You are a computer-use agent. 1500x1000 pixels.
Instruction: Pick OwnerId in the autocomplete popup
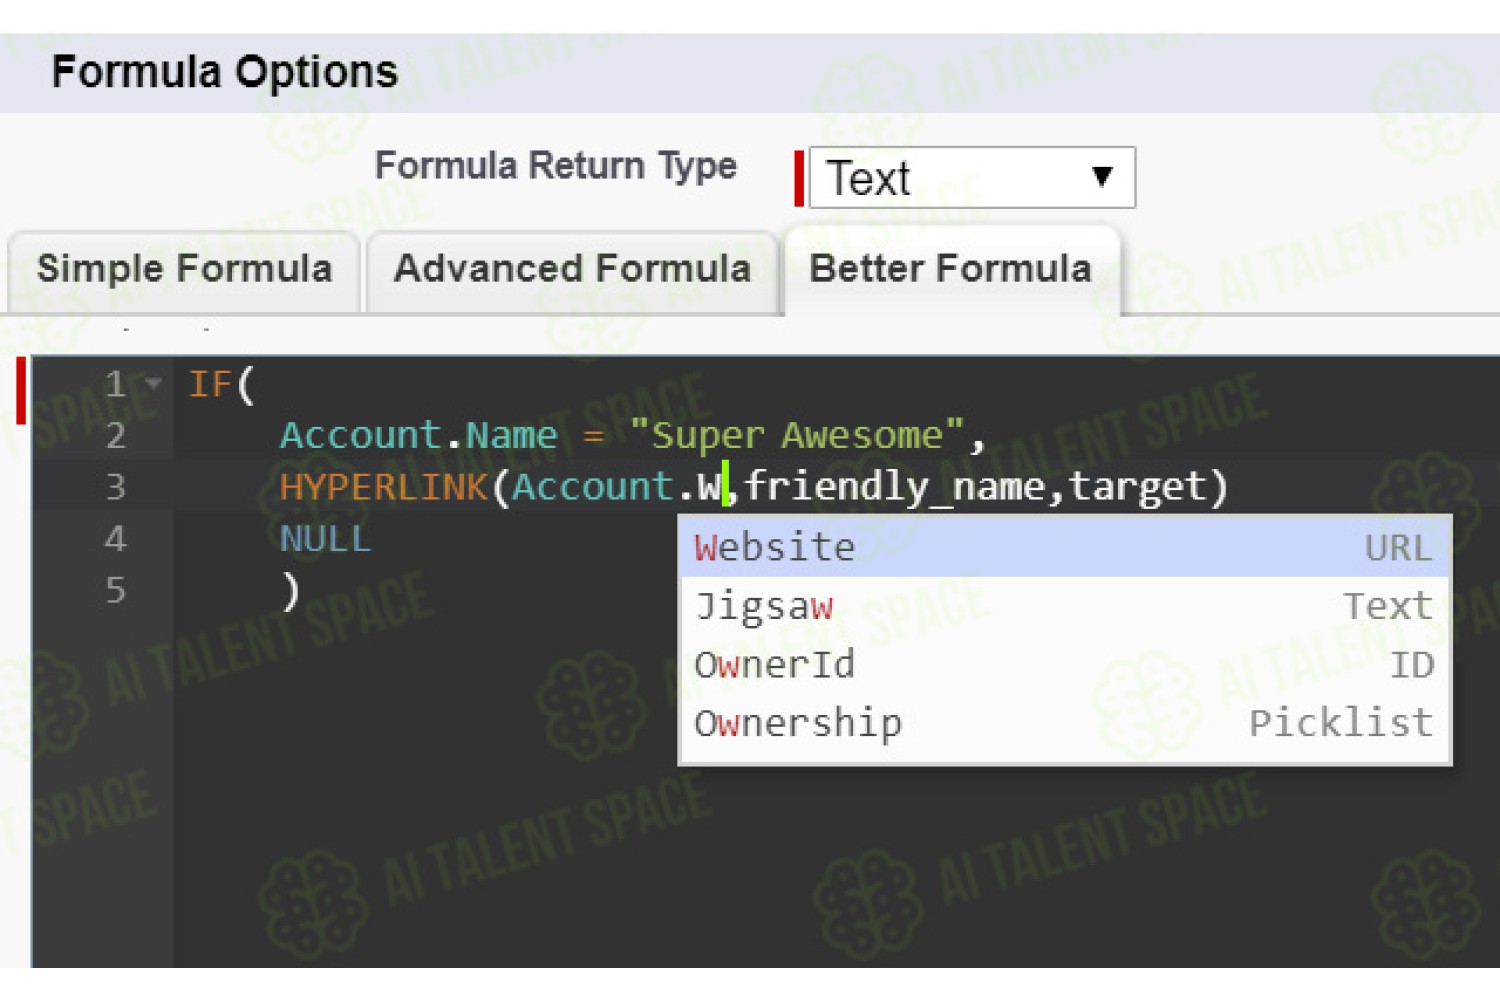click(x=1065, y=664)
